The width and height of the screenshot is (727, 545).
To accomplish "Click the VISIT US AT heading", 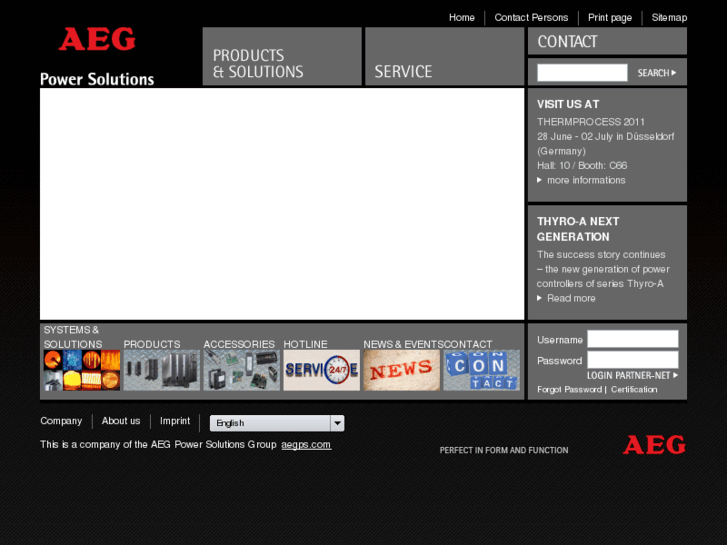I will (x=568, y=104).
